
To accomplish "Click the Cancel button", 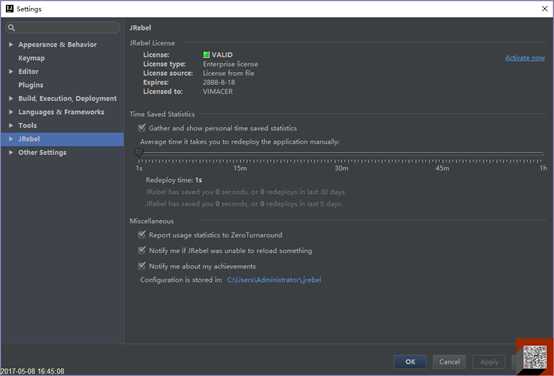I will 449,362.
